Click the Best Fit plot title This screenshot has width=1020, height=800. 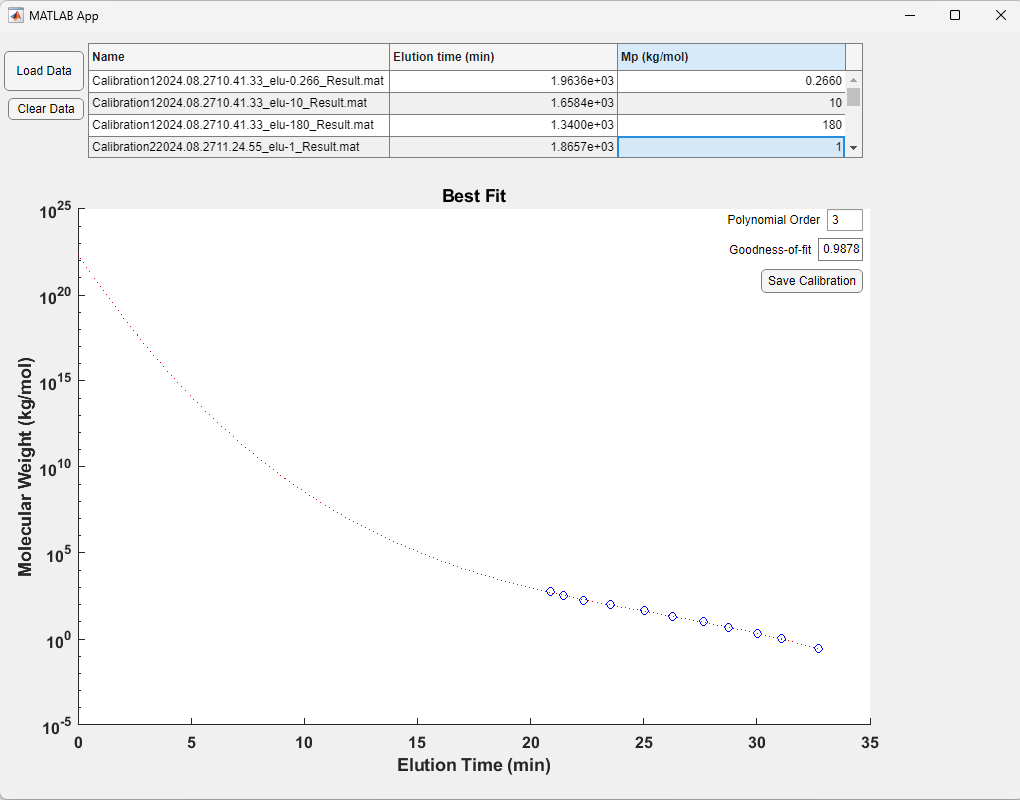coord(474,196)
